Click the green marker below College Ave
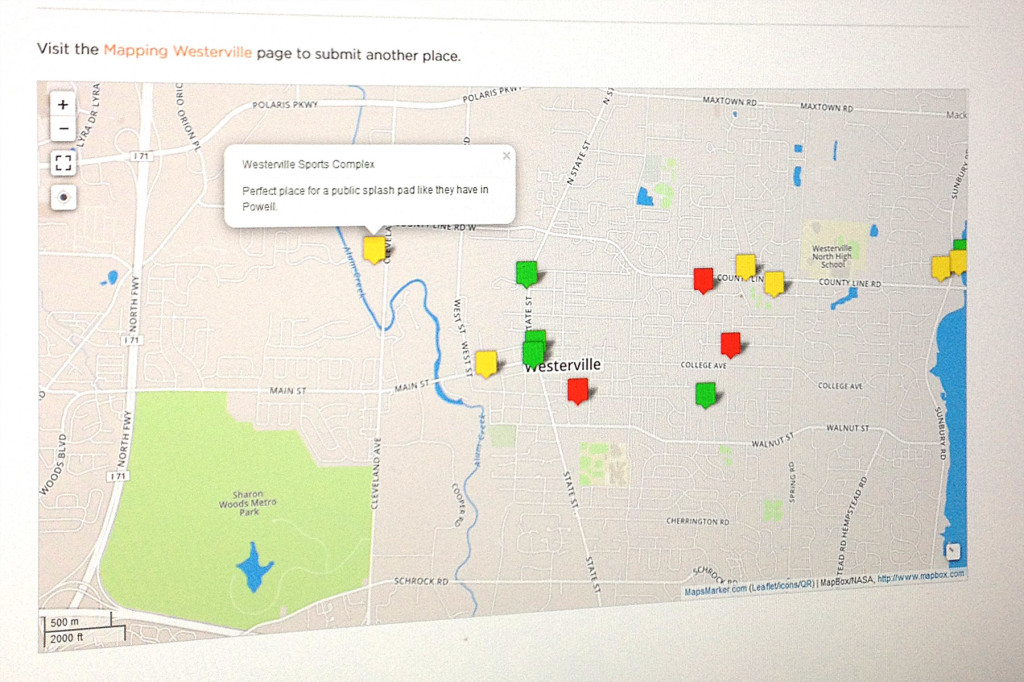Screen dimensions: 1024x682 (x=706, y=394)
